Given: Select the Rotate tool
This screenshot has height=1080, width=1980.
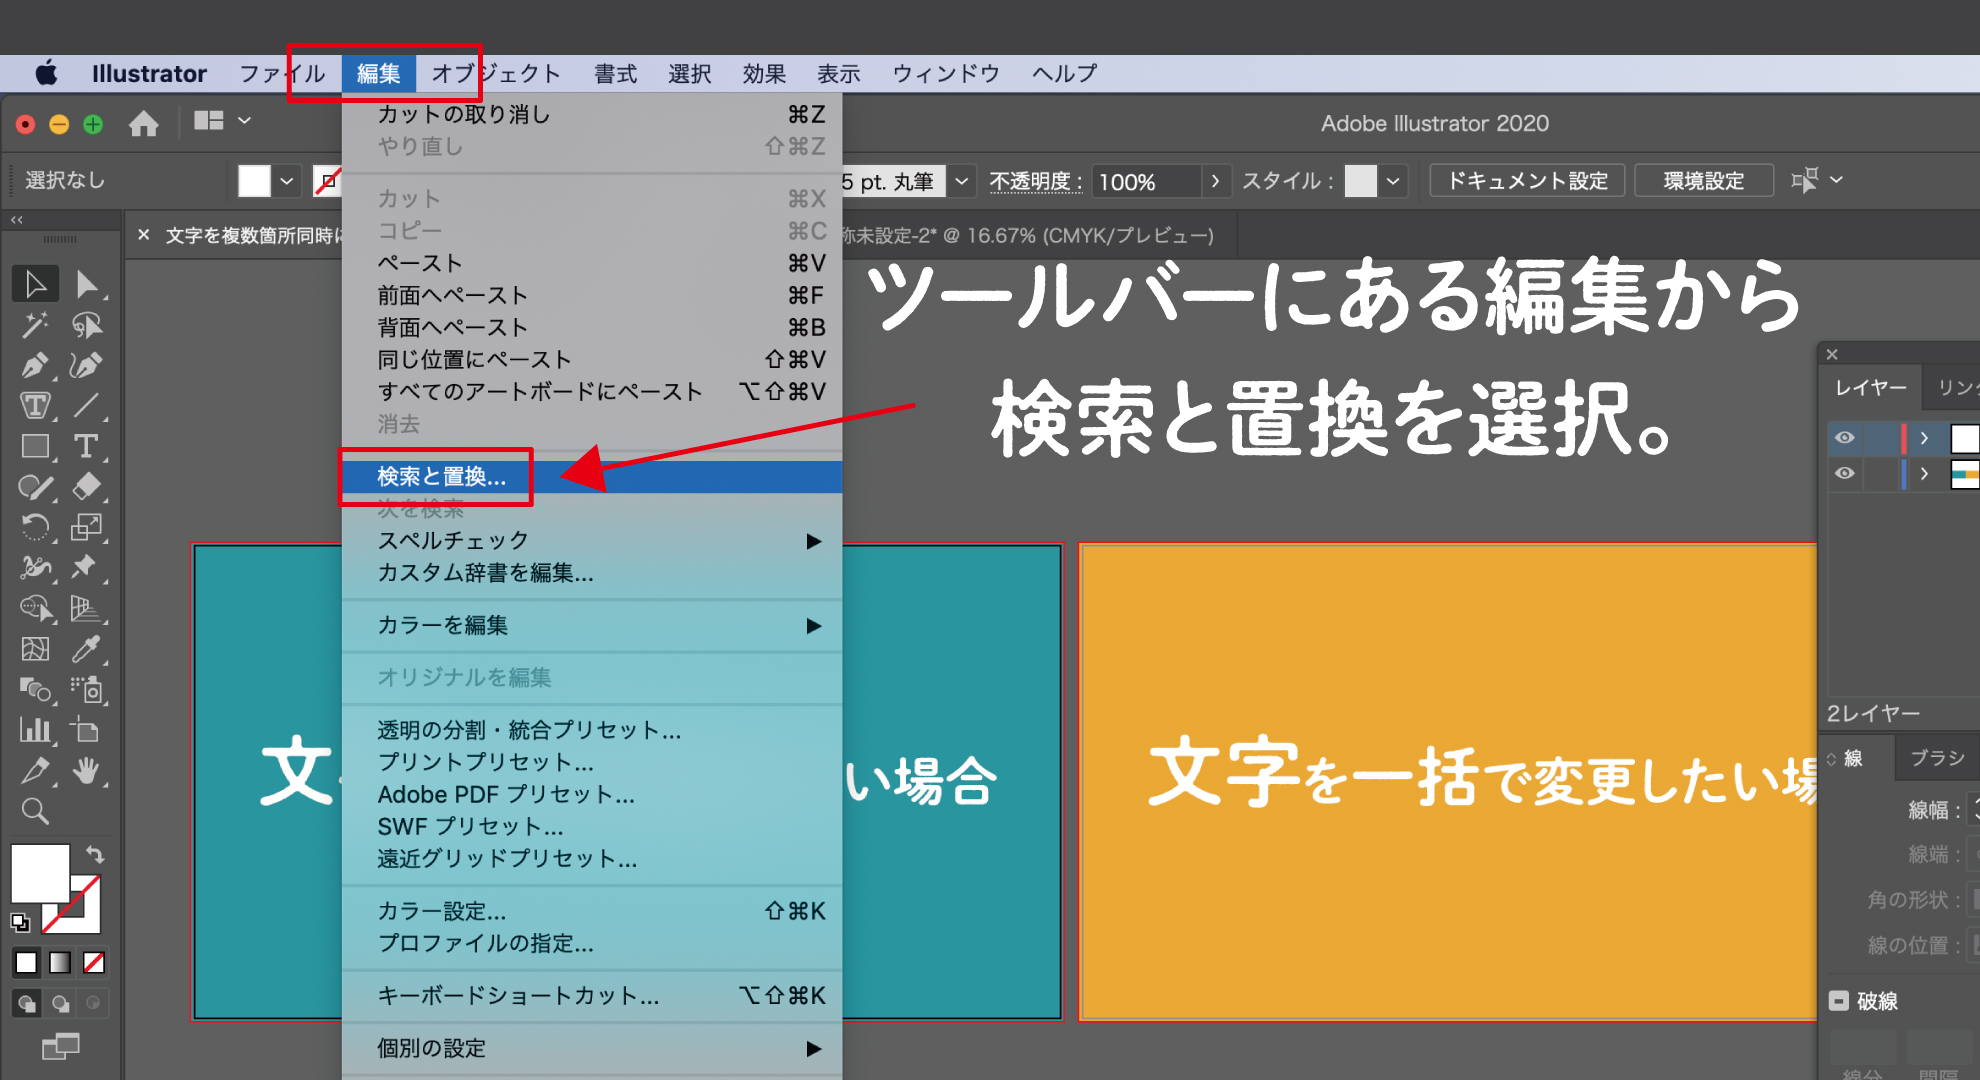Looking at the screenshot, I should tap(35, 528).
